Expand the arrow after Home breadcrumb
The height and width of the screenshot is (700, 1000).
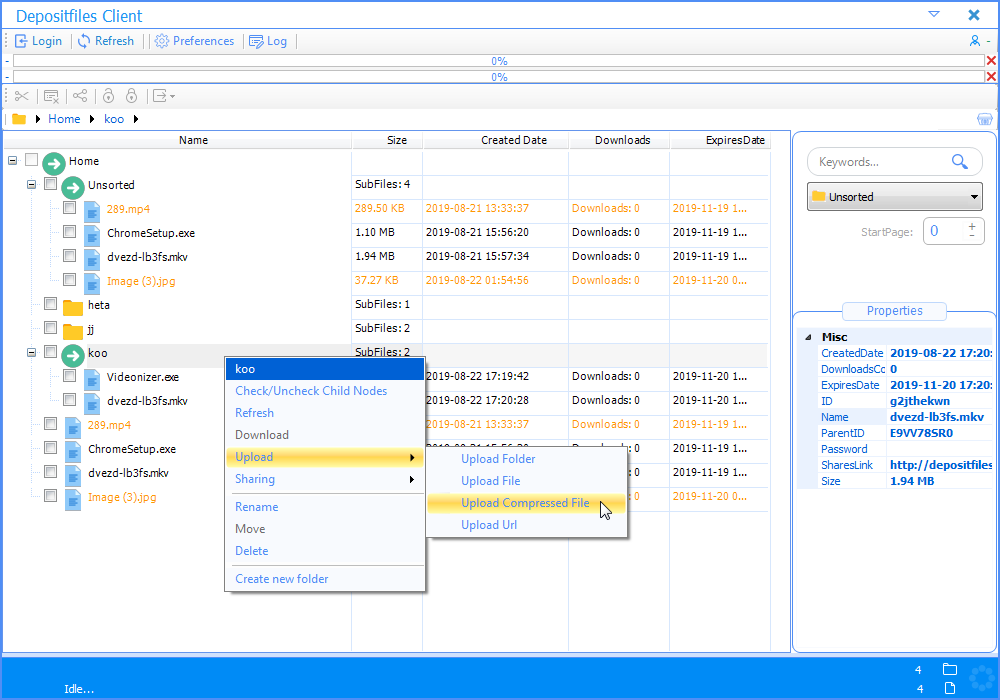(92, 119)
